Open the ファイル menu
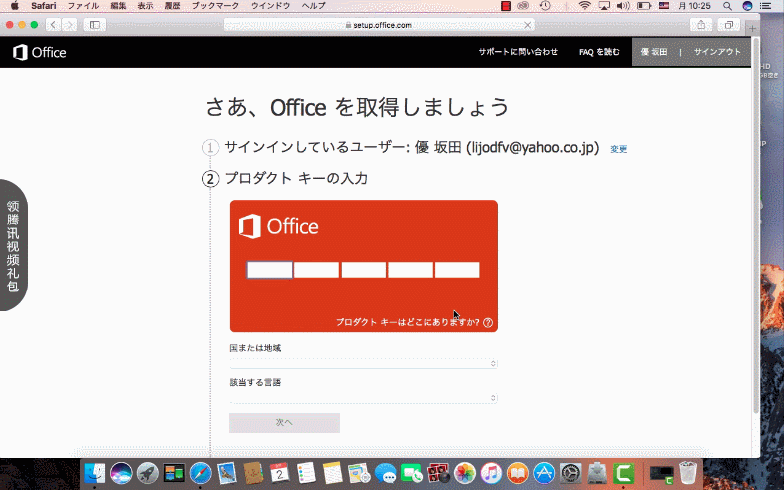Viewport: 784px width, 490px height. click(83, 6)
